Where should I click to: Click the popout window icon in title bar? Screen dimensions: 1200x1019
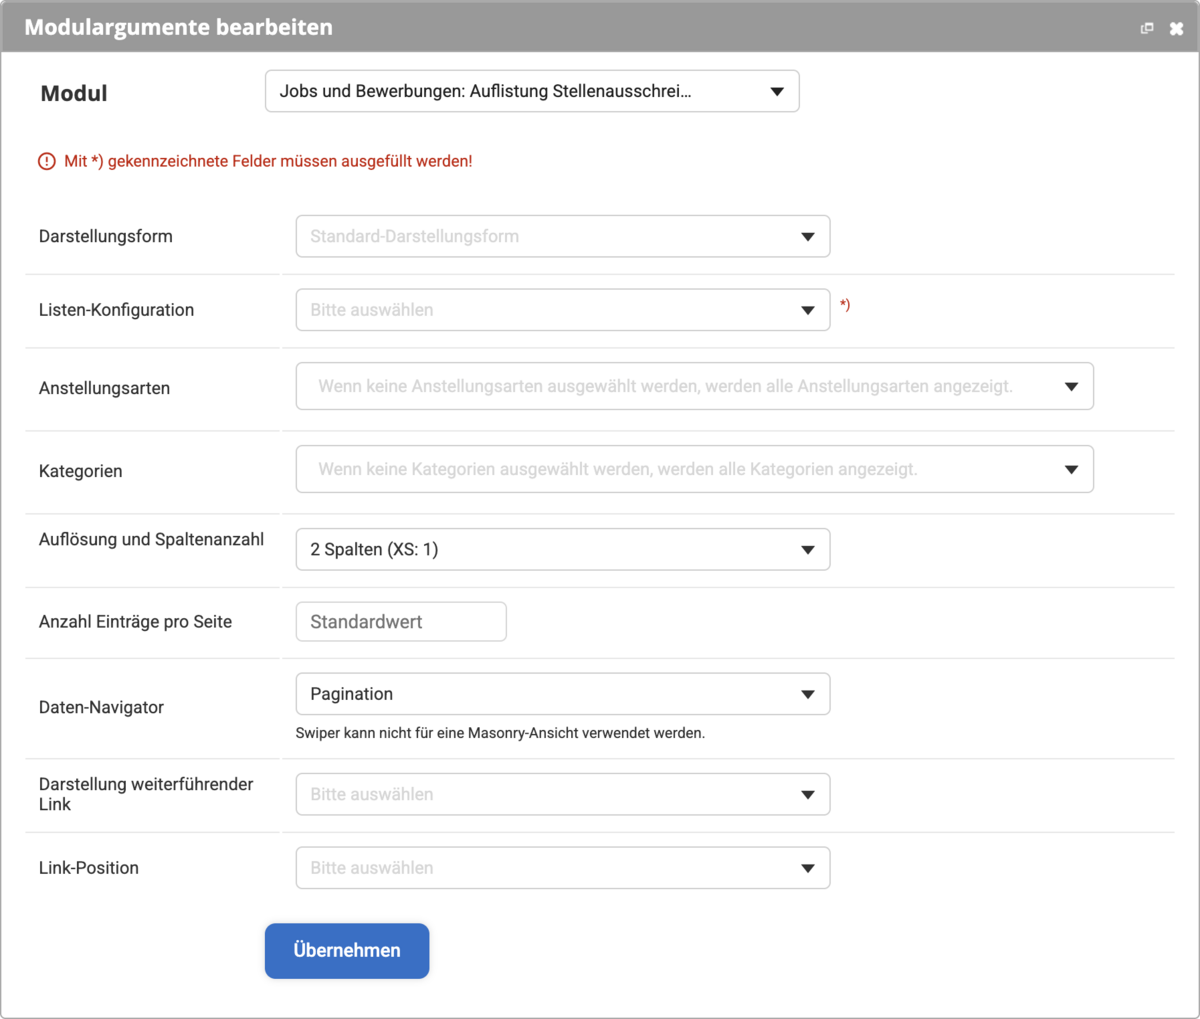pyautogui.click(x=1147, y=28)
